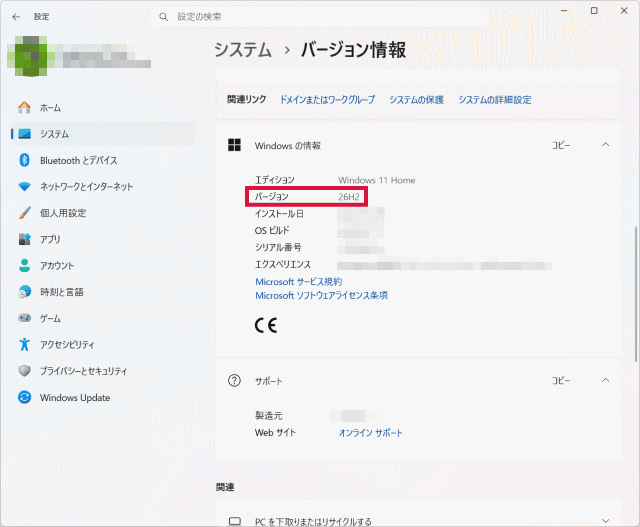Maximize the 設定 window
The image size is (640, 527).
pos(594,11)
